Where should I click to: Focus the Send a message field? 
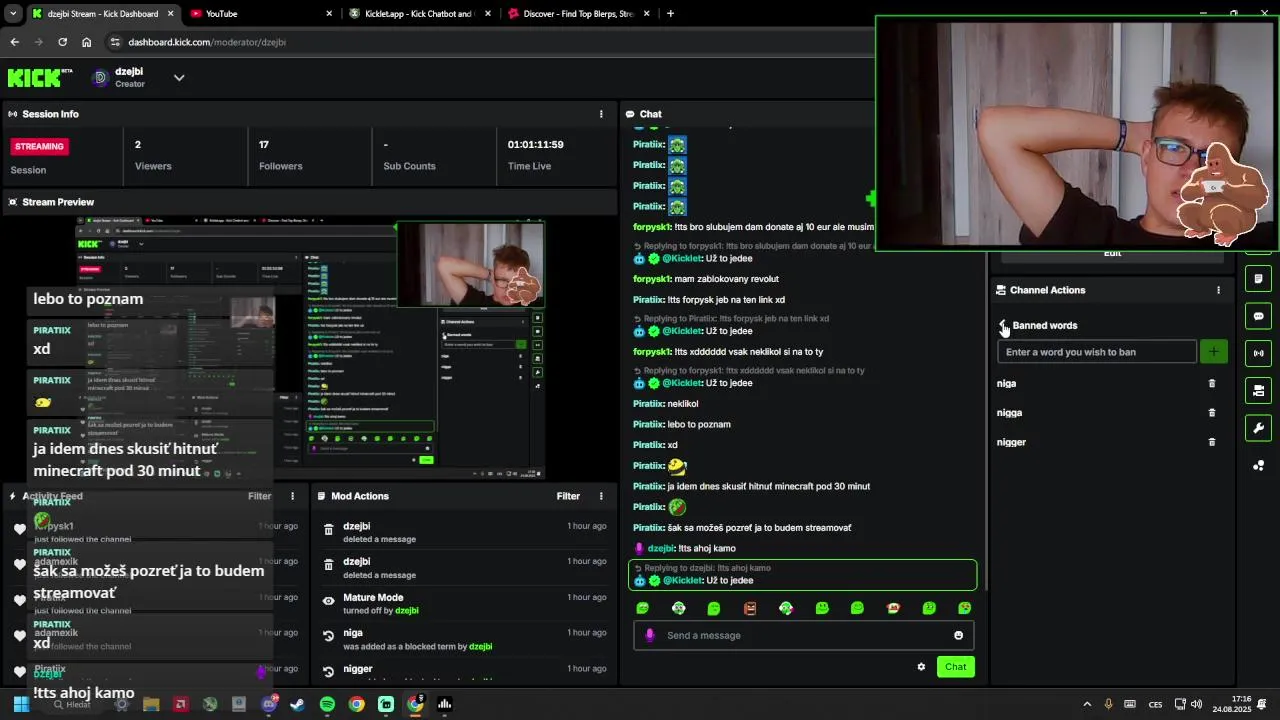(x=803, y=635)
